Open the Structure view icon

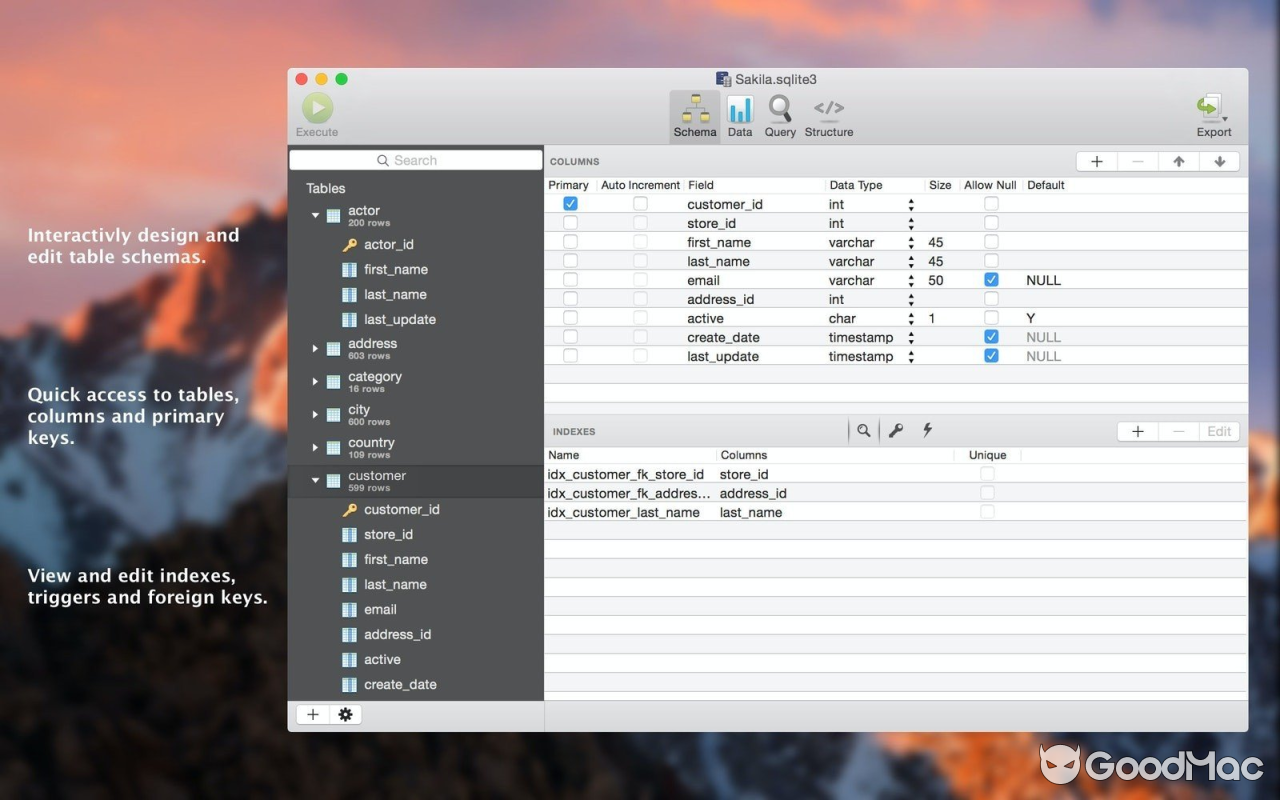point(829,110)
